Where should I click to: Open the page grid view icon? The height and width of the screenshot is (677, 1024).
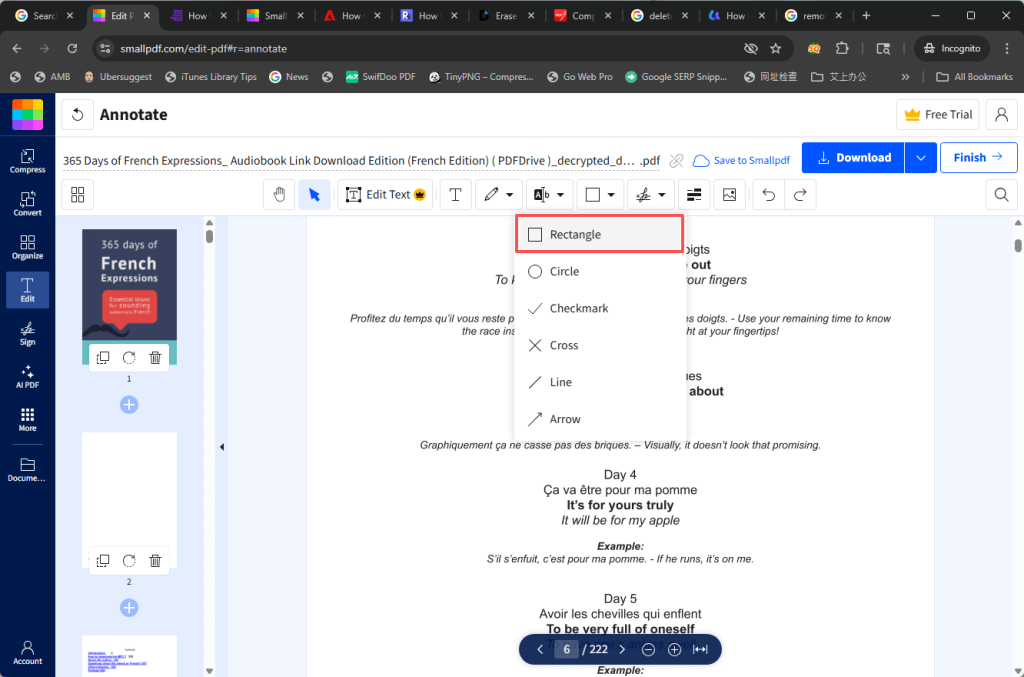pyautogui.click(x=77, y=194)
